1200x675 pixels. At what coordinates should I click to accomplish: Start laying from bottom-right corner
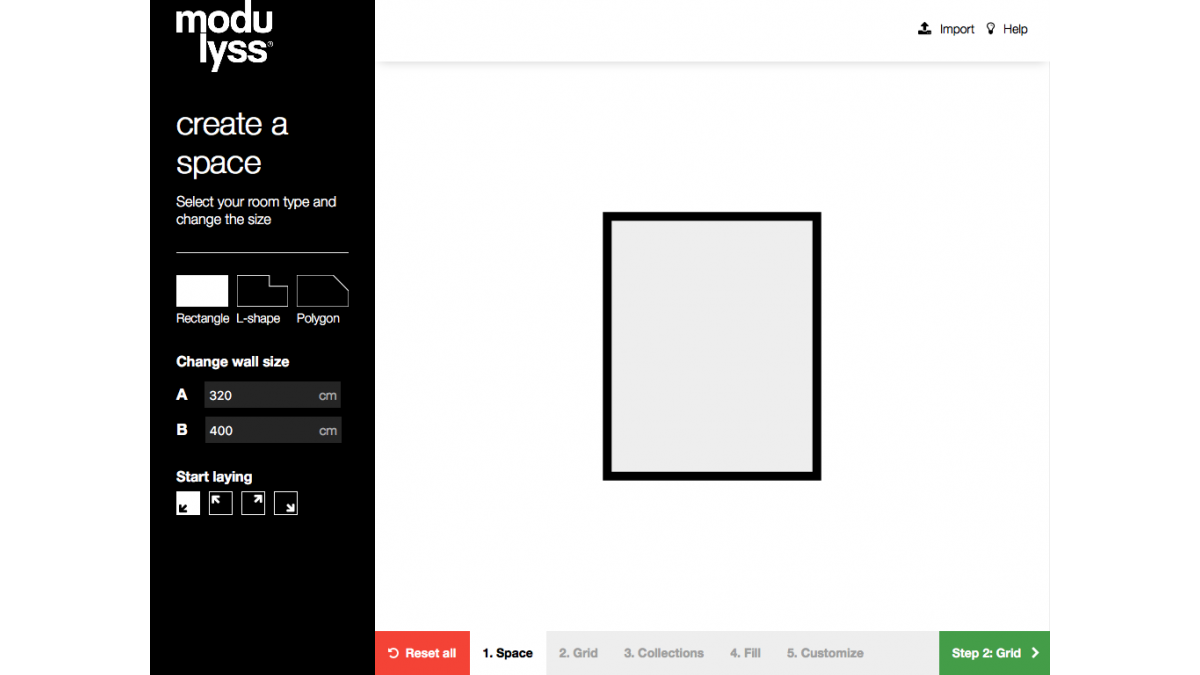pos(286,503)
